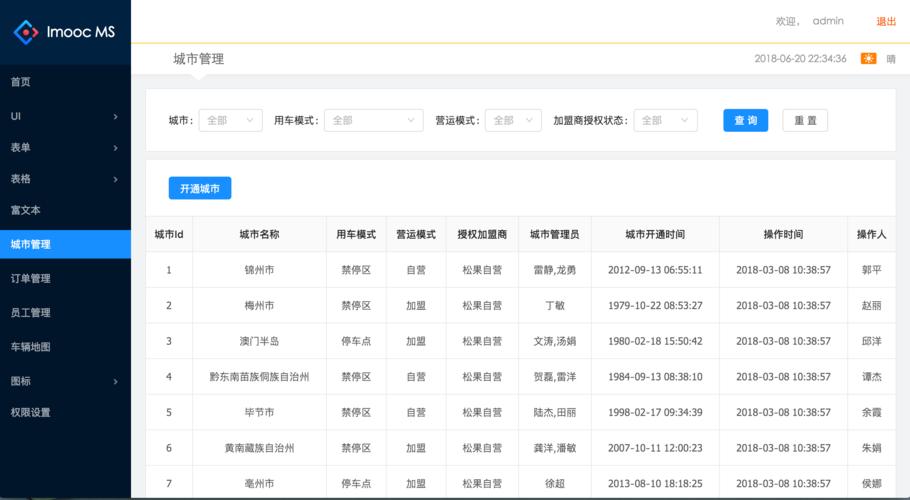Click the Imooc MS diamond logo icon
This screenshot has height=500, width=910.
click(26, 32)
